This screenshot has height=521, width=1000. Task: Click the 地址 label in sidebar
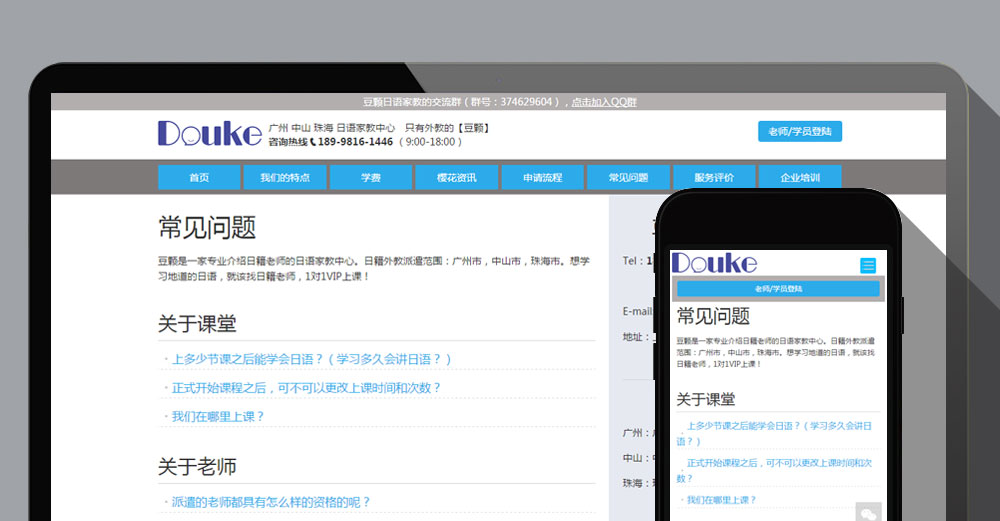click(635, 337)
